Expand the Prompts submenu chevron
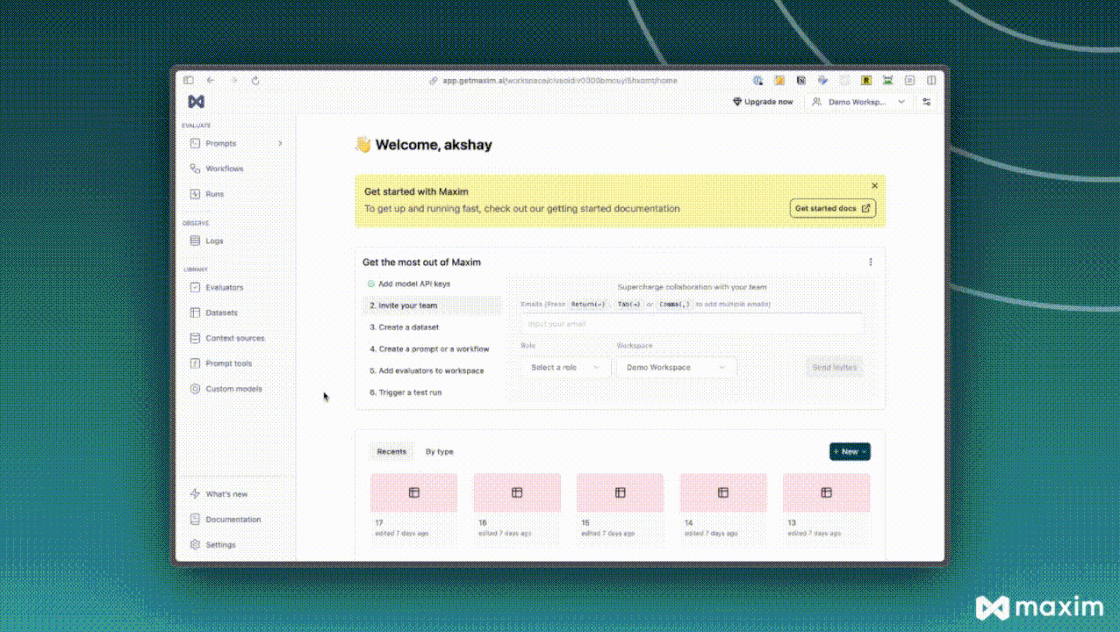Image resolution: width=1120 pixels, height=632 pixels. [280, 144]
